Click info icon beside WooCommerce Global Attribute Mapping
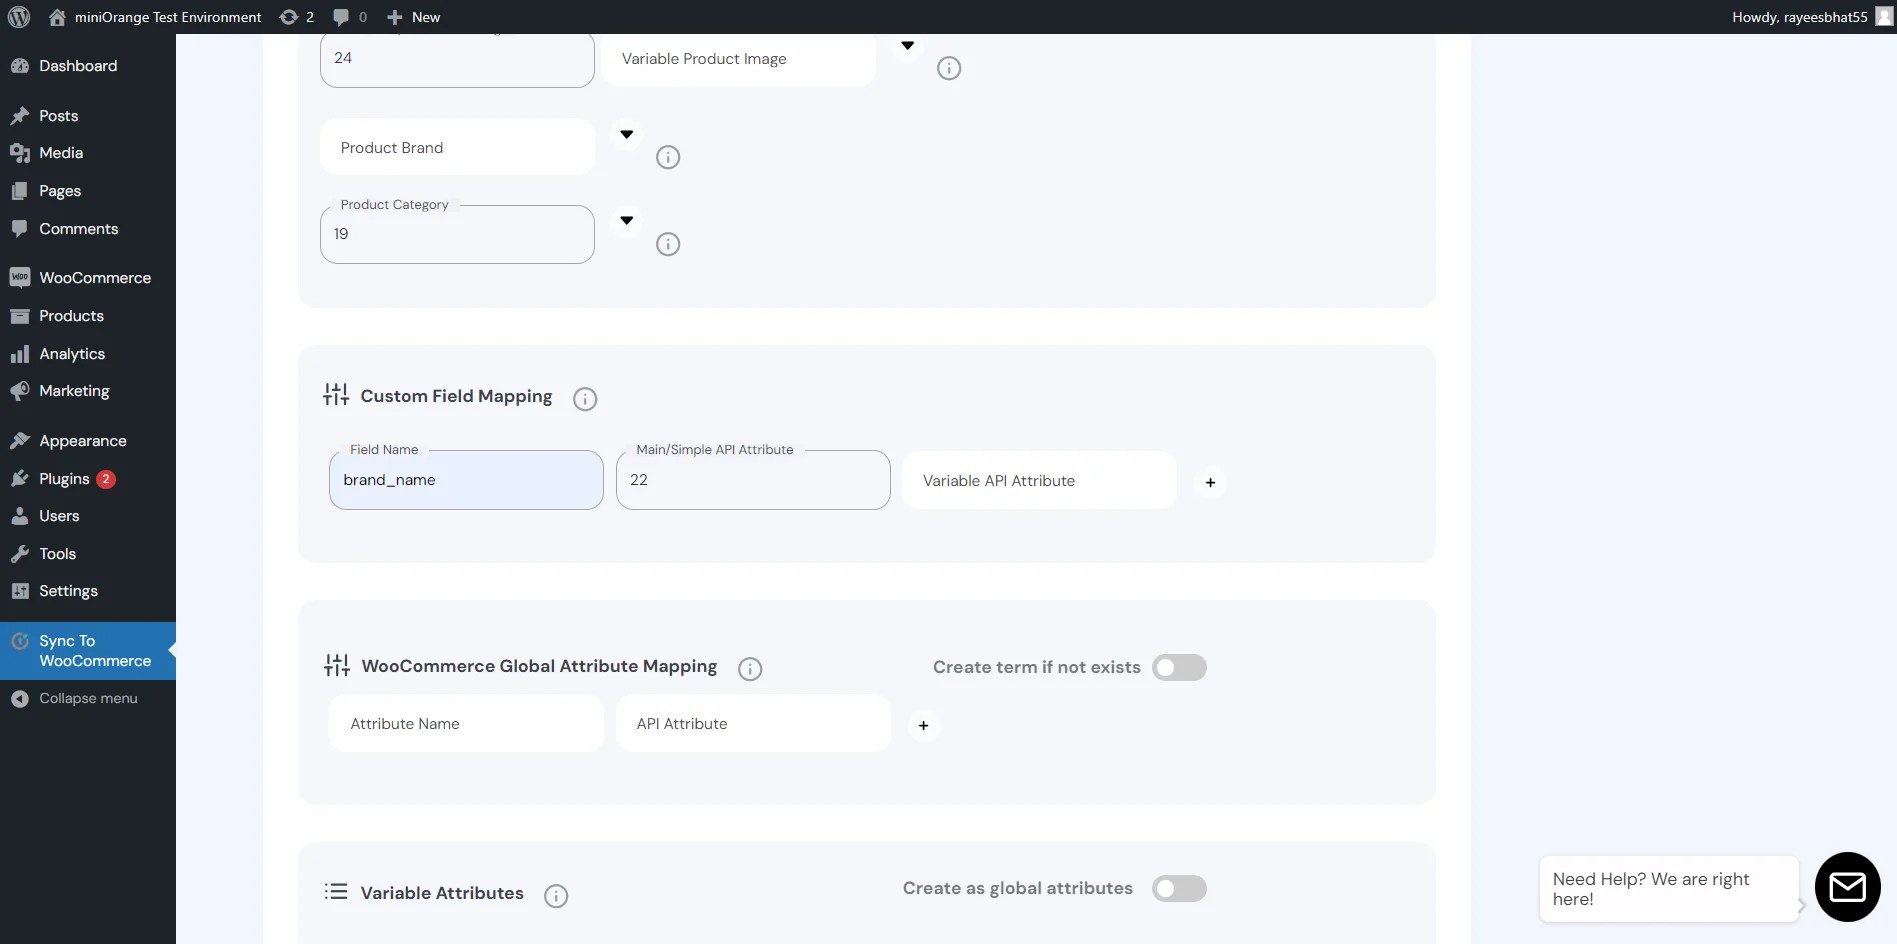Screen dimensions: 1897x944 [750, 669]
